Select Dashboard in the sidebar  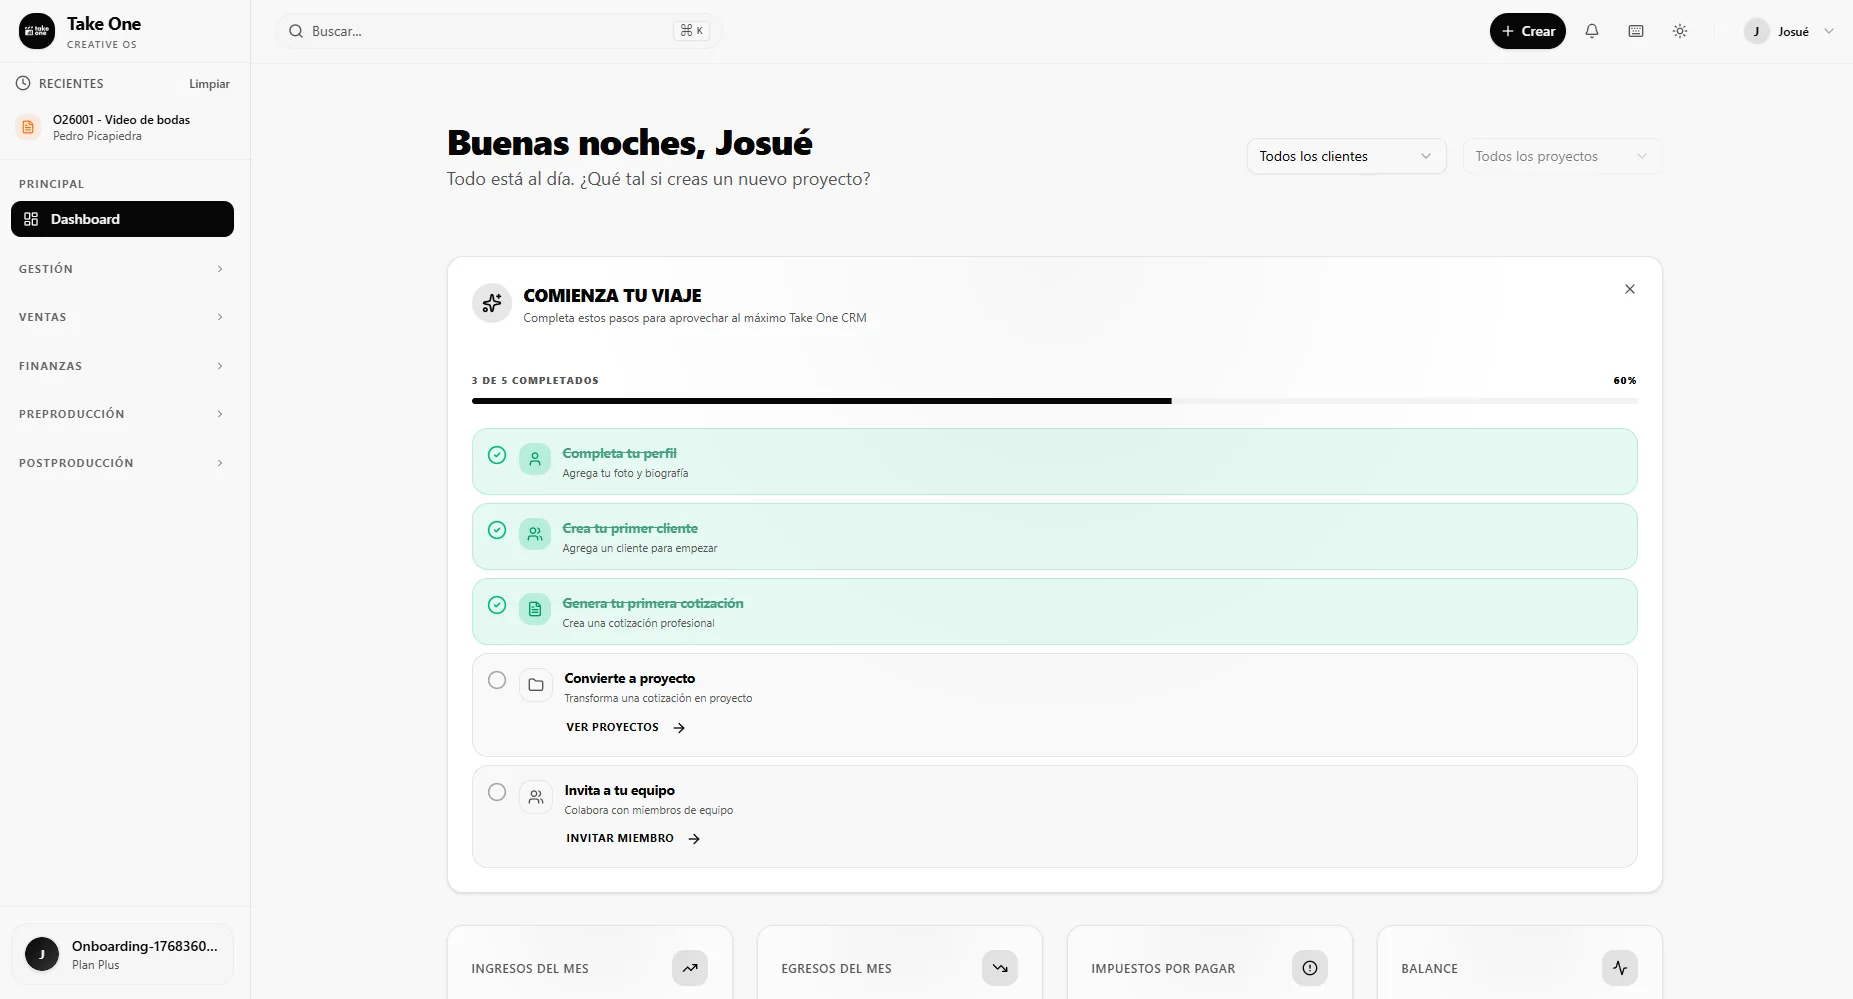pos(122,219)
